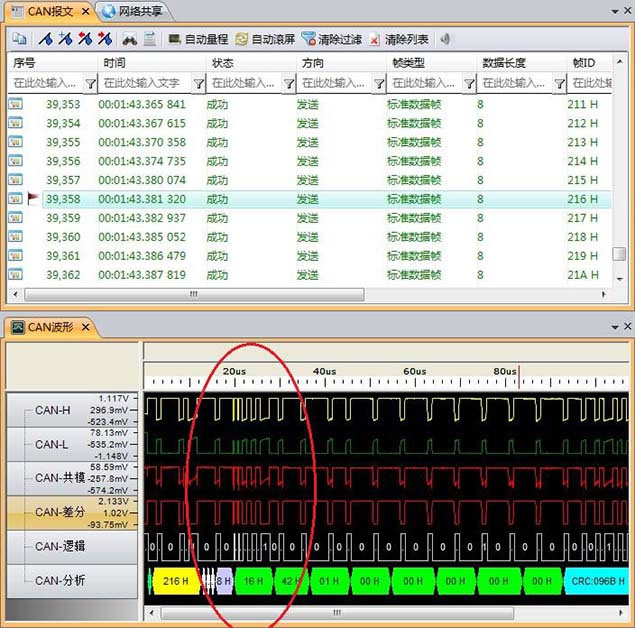
Task: Click the red flag marker on row 39,358
Action: point(33,199)
